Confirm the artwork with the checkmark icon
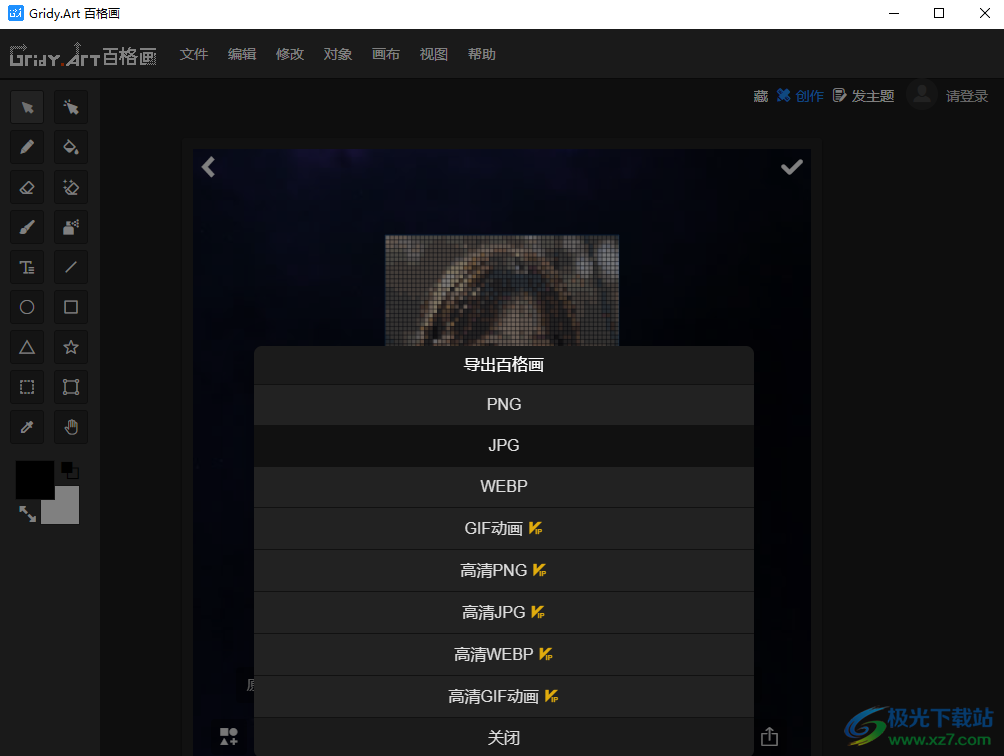Screen dimensions: 1004x756 [x=791, y=167]
